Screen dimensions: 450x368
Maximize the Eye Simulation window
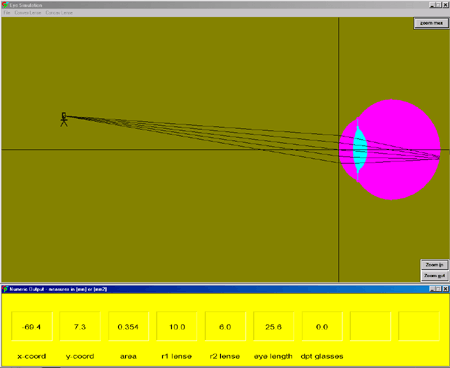click(439, 5)
